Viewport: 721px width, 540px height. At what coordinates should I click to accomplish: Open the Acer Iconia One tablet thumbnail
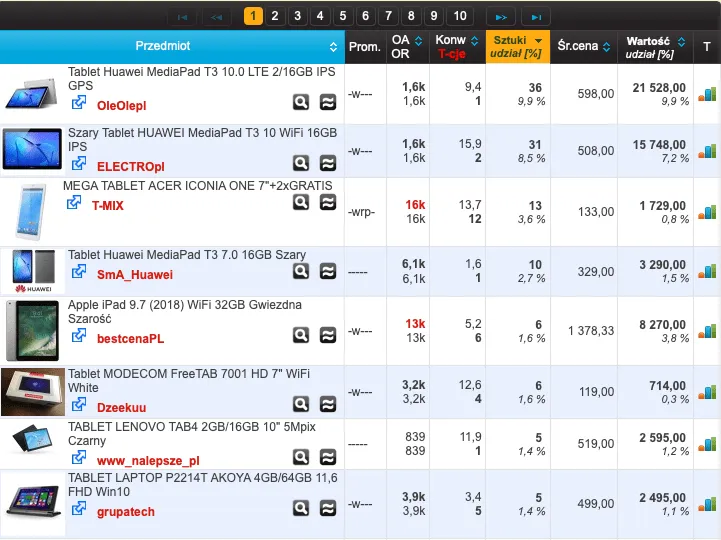coord(31,212)
